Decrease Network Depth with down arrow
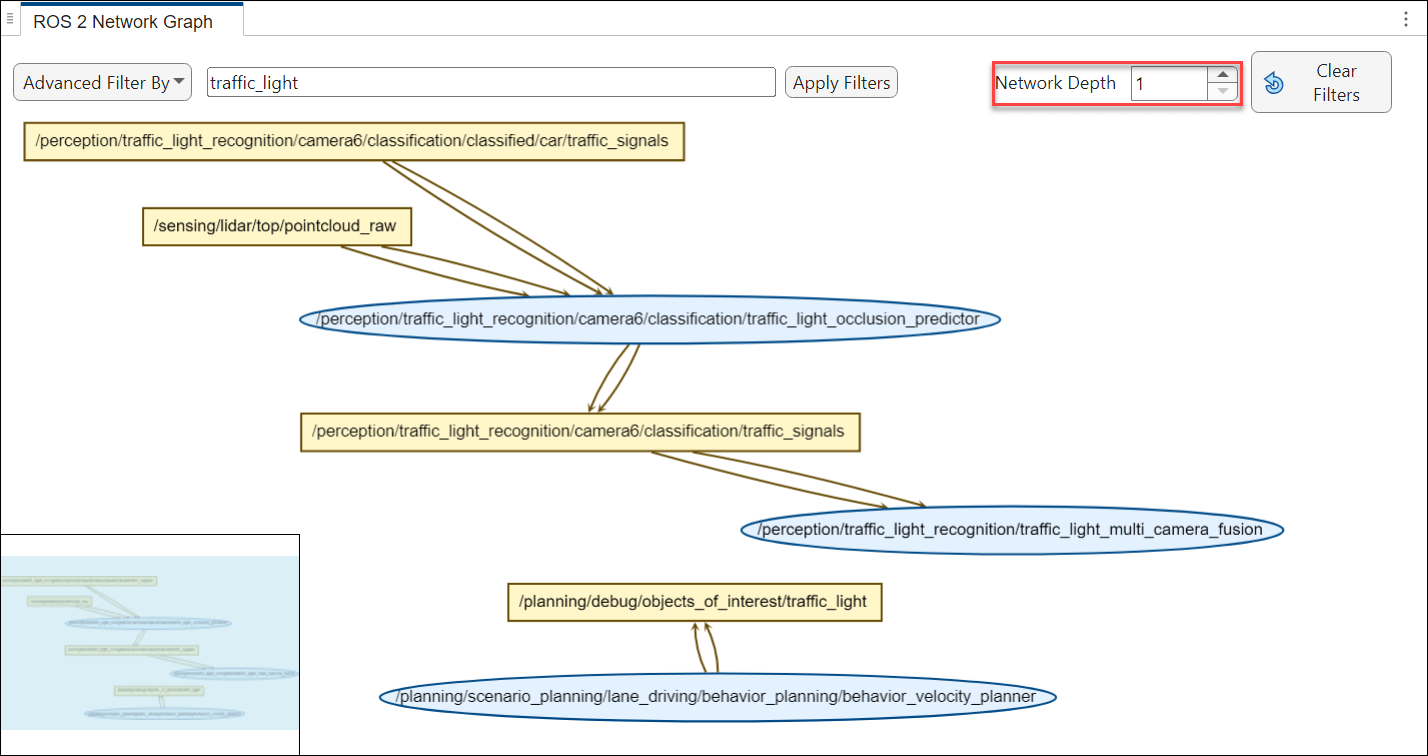 [x=1222, y=92]
